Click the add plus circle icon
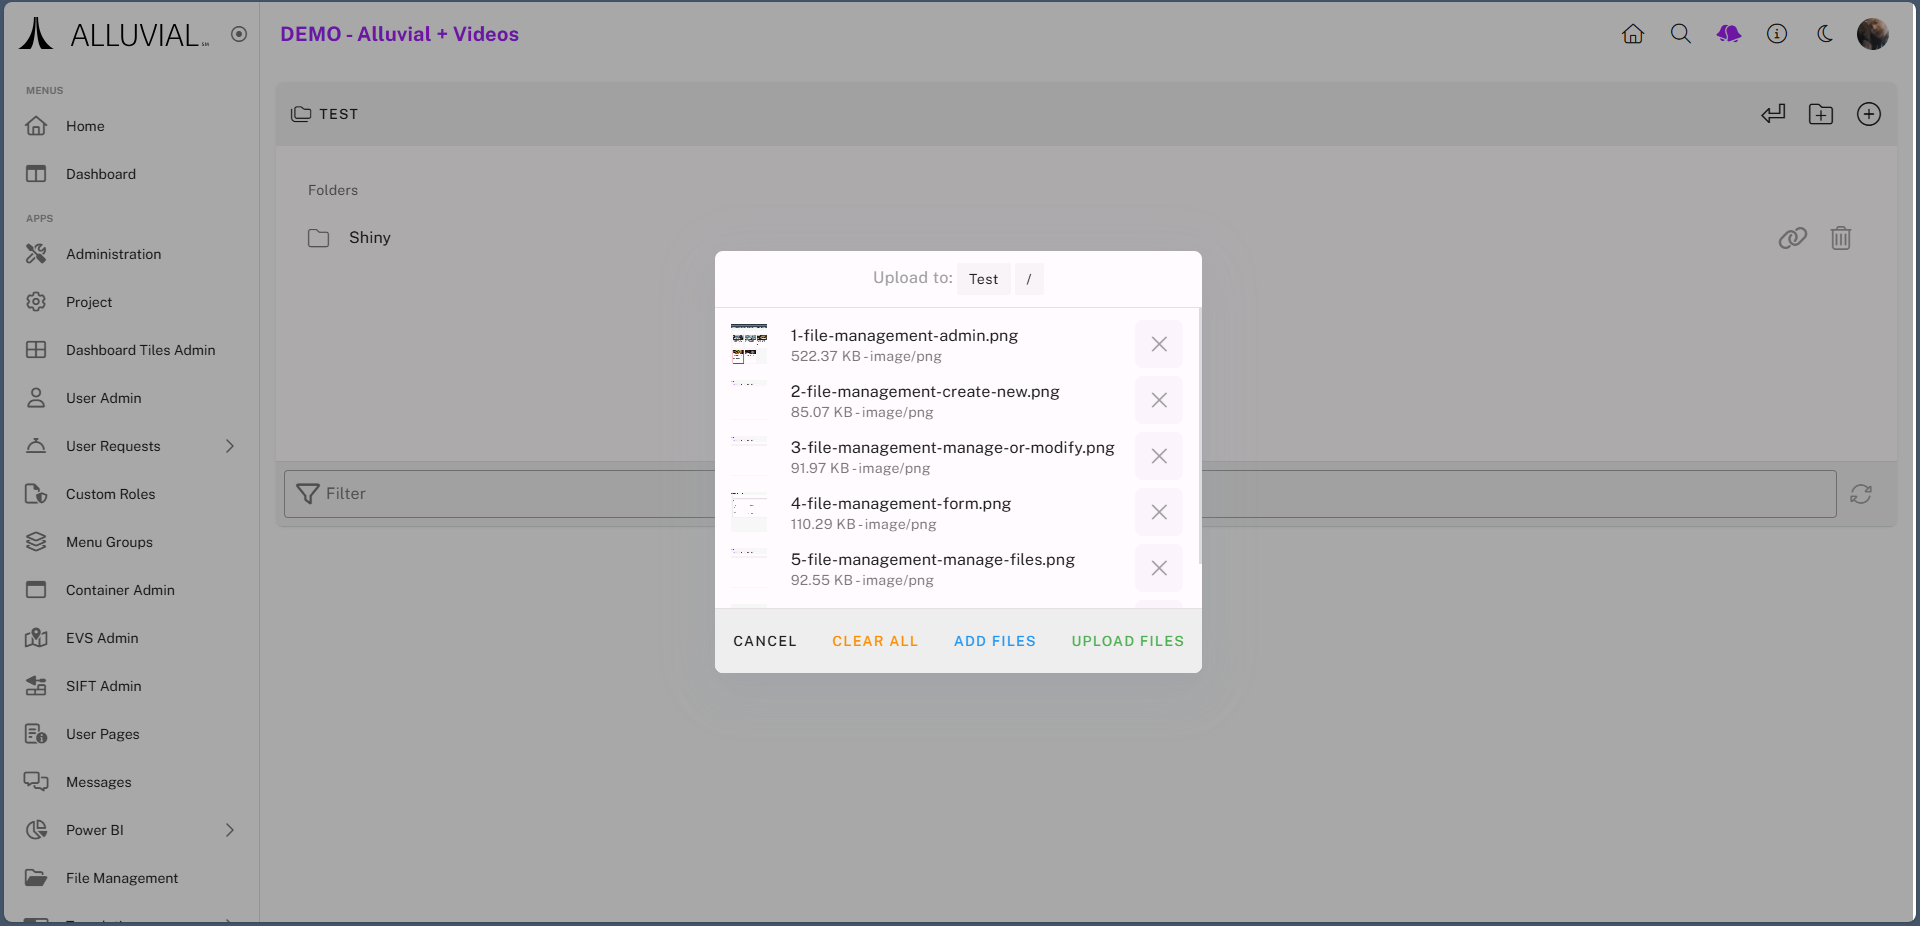Viewport: 1920px width, 926px height. (x=1869, y=114)
